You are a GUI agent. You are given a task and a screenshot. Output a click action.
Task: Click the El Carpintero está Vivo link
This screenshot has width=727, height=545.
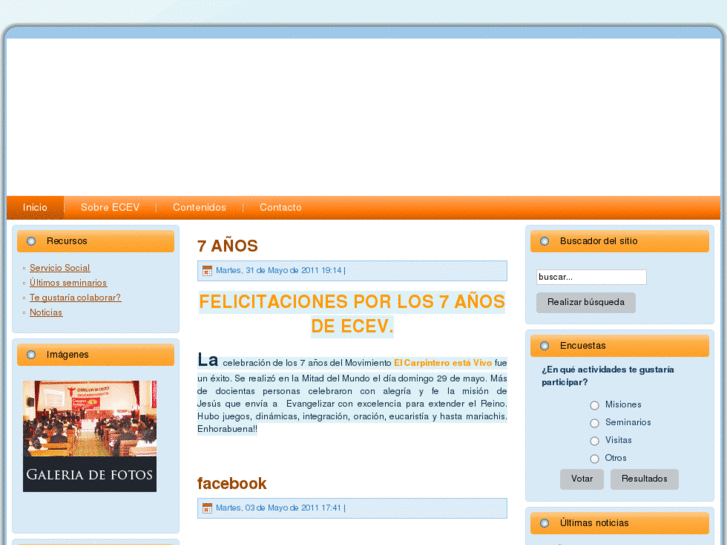pos(443,363)
